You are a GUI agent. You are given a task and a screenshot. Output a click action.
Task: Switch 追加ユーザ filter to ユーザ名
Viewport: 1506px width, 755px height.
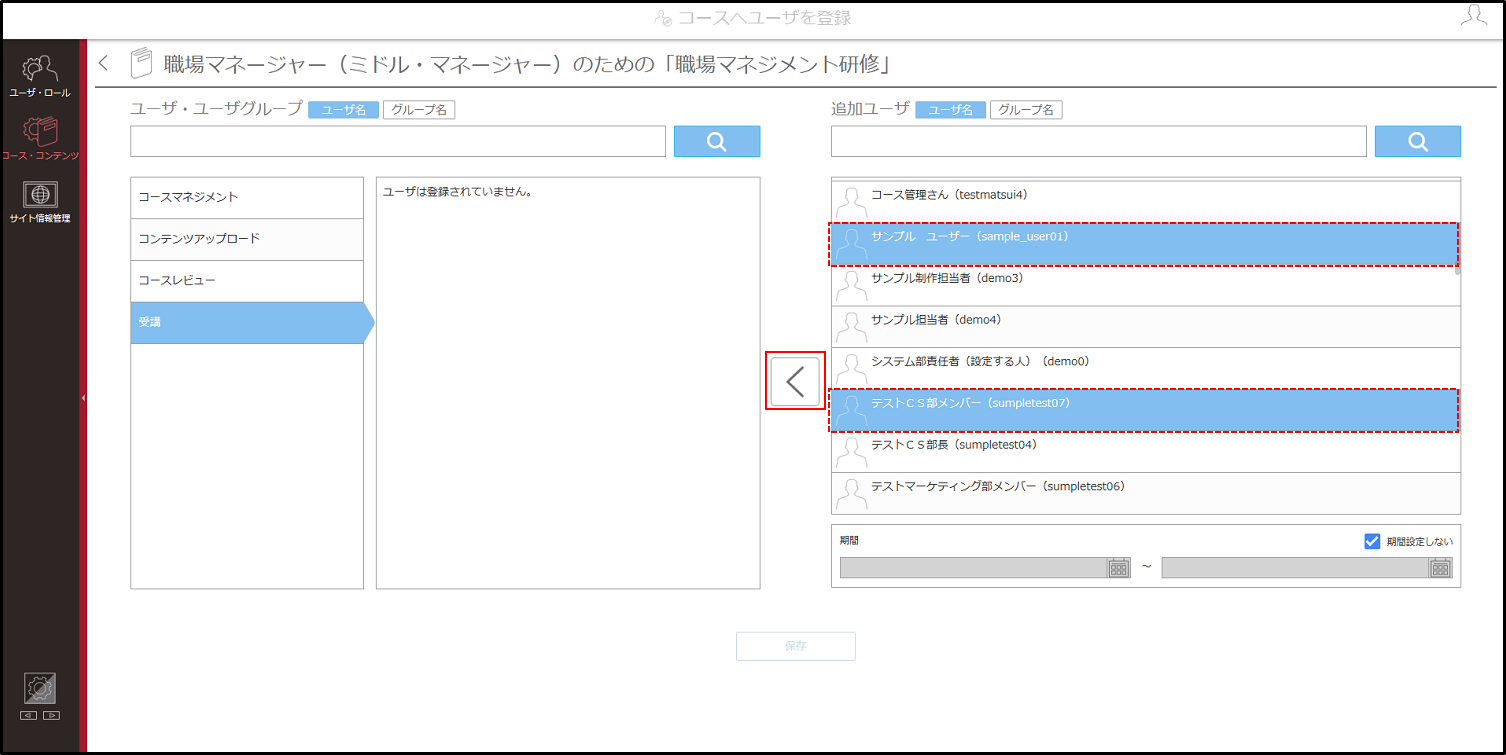tap(951, 110)
